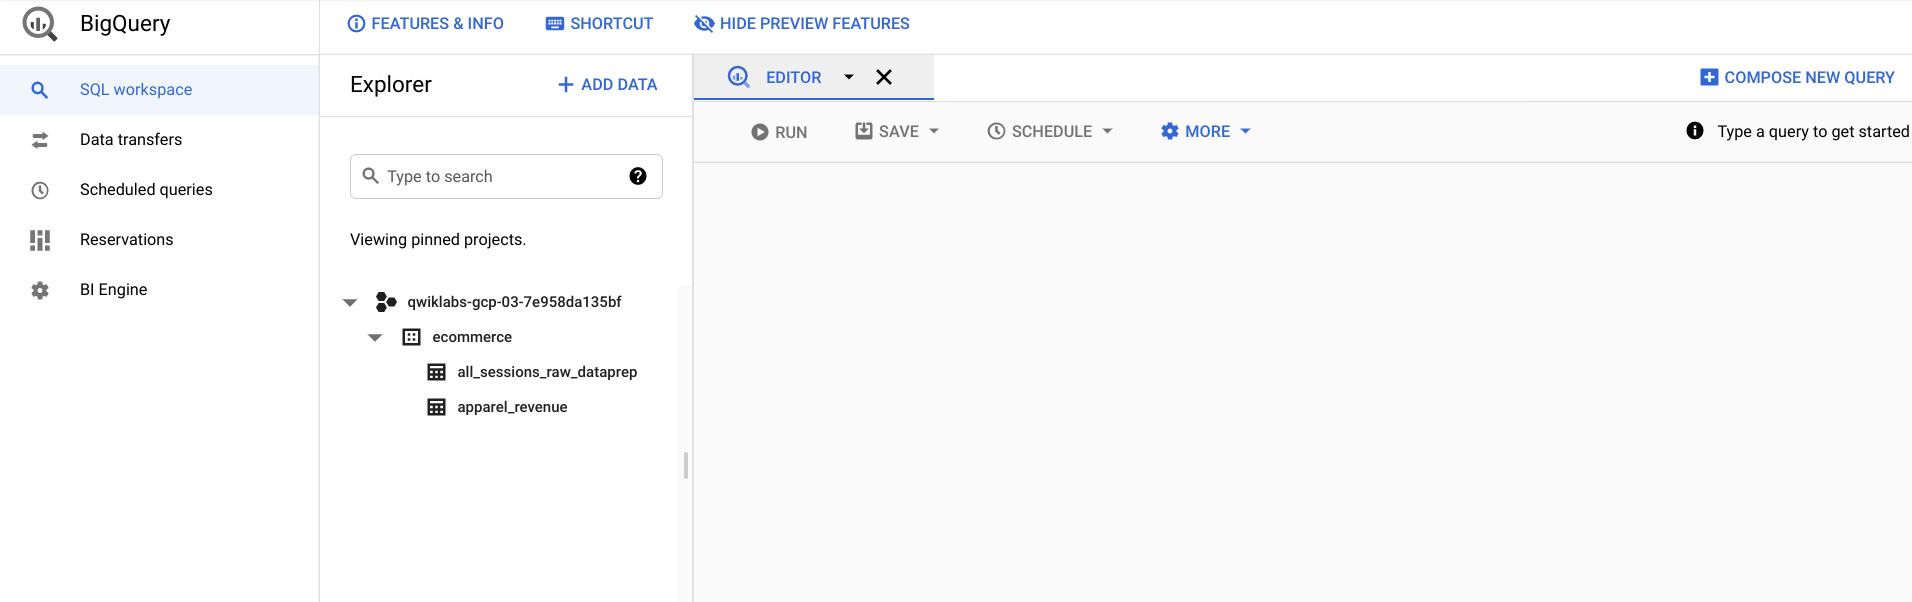Click the Data transfers arrows icon

coord(40,140)
